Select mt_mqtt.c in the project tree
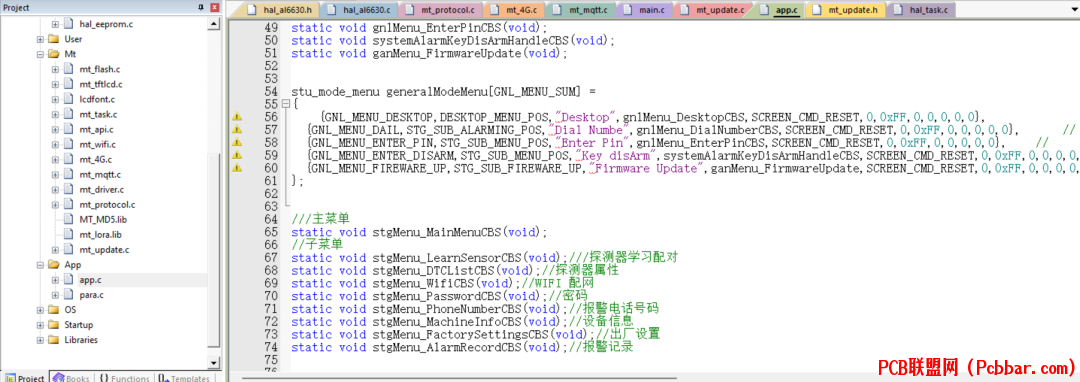 [x=100, y=175]
